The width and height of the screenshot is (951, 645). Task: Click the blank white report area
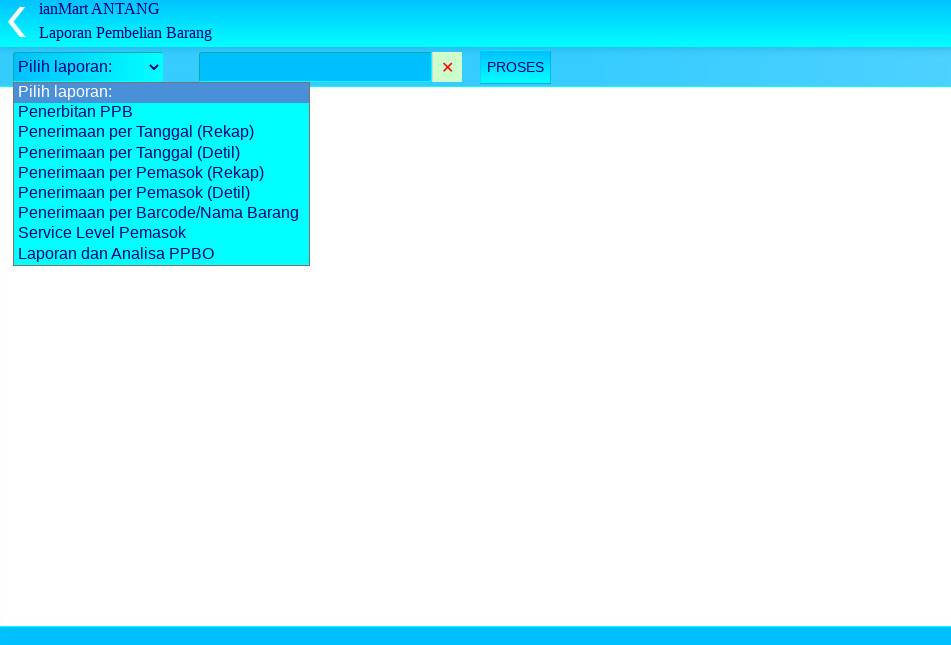point(600,400)
